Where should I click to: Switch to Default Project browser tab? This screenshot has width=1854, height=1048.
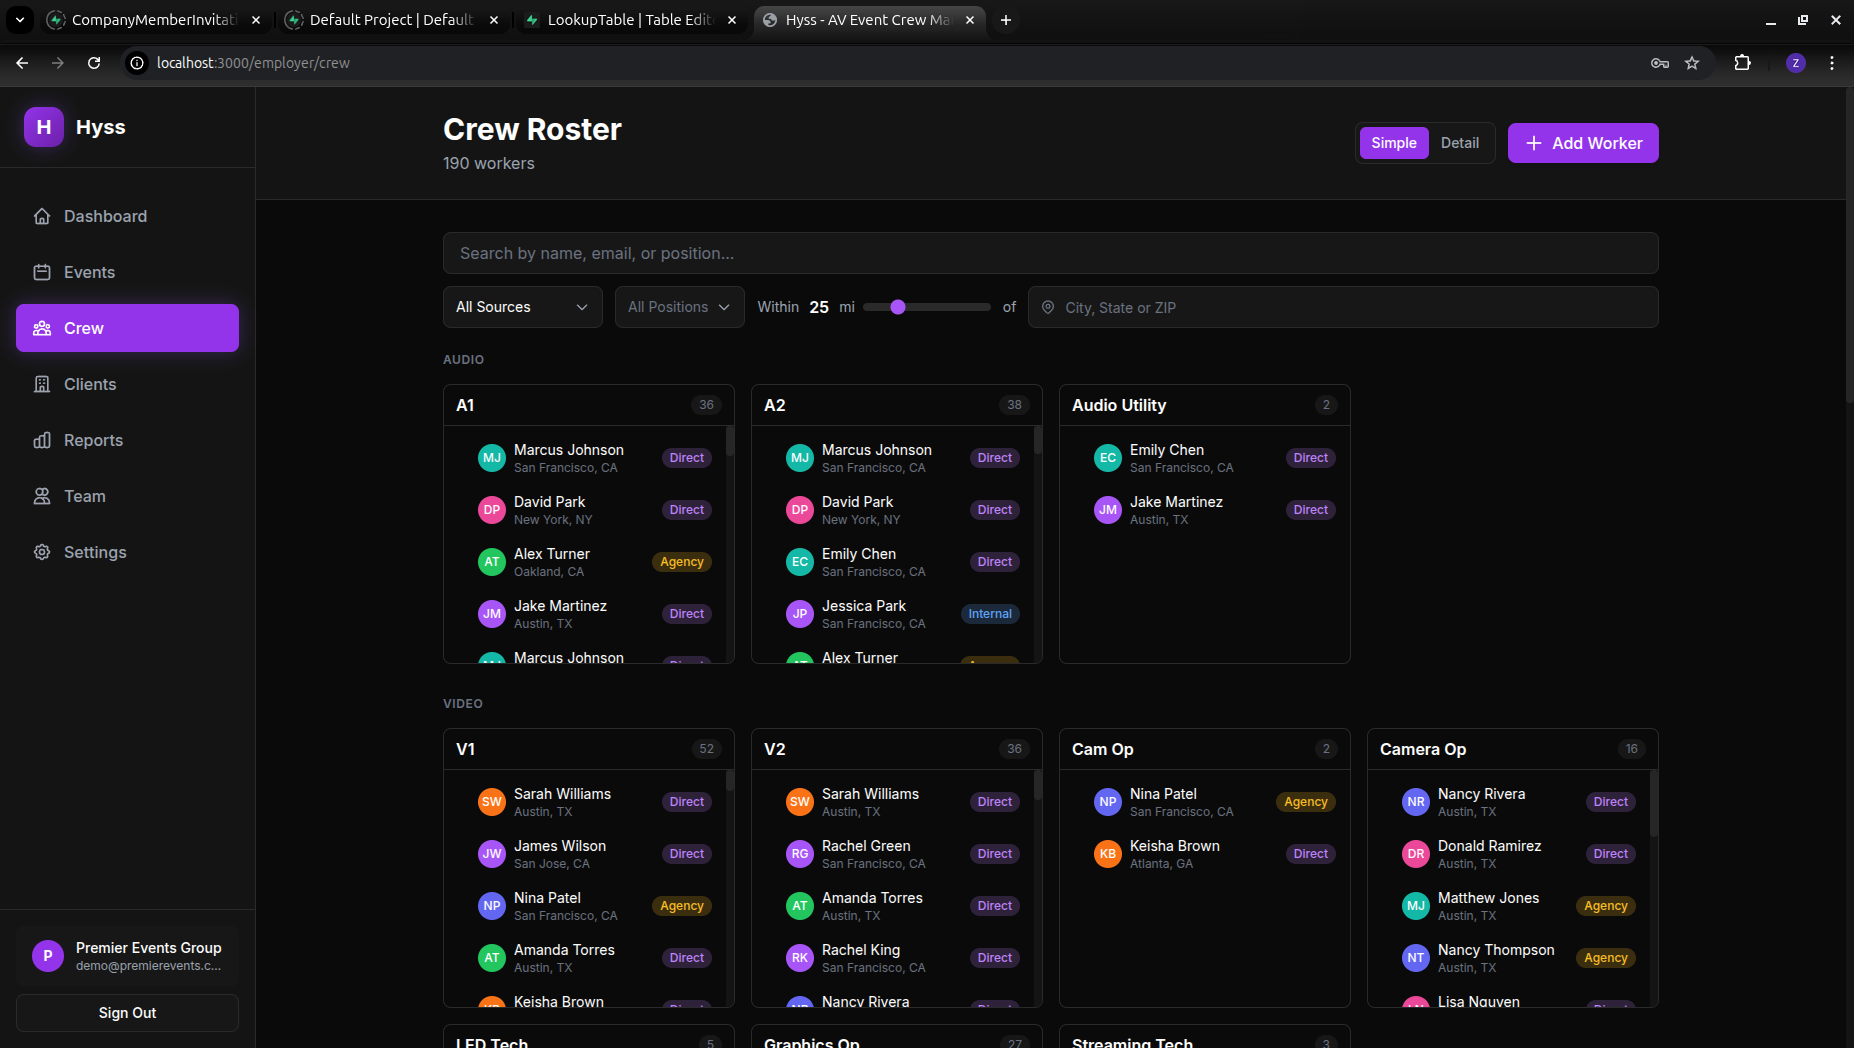(x=392, y=20)
